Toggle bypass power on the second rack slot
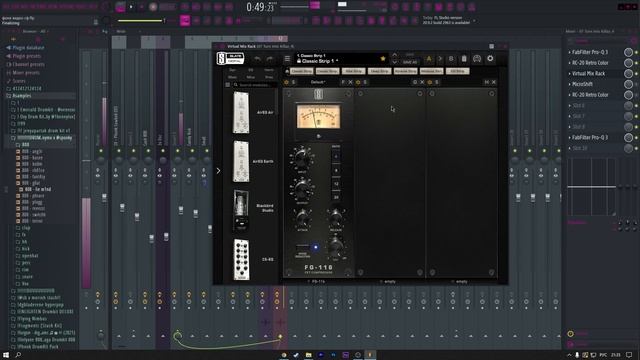Viewport: 640px width, 360px height. click(x=358, y=82)
